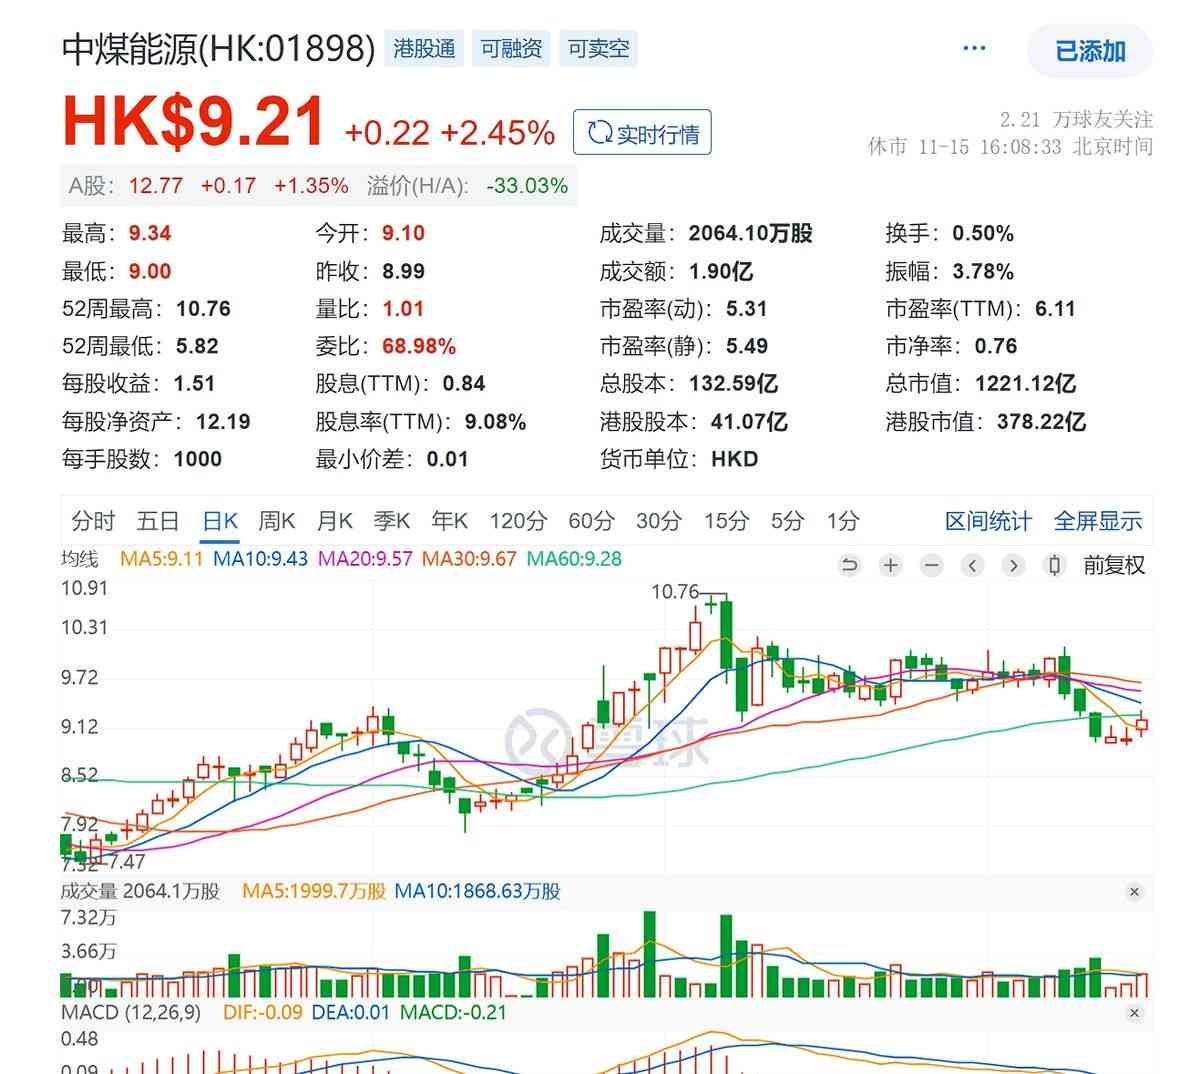Open the 前复权 price adjustment dropdown
1200x1074 pixels.
click(x=1114, y=566)
